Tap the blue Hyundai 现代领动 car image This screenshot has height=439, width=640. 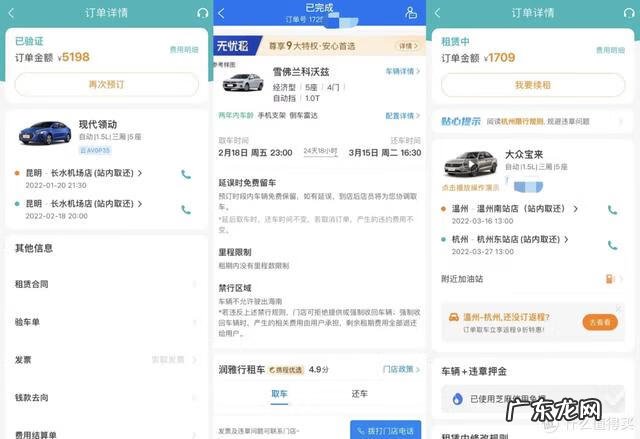pos(45,133)
